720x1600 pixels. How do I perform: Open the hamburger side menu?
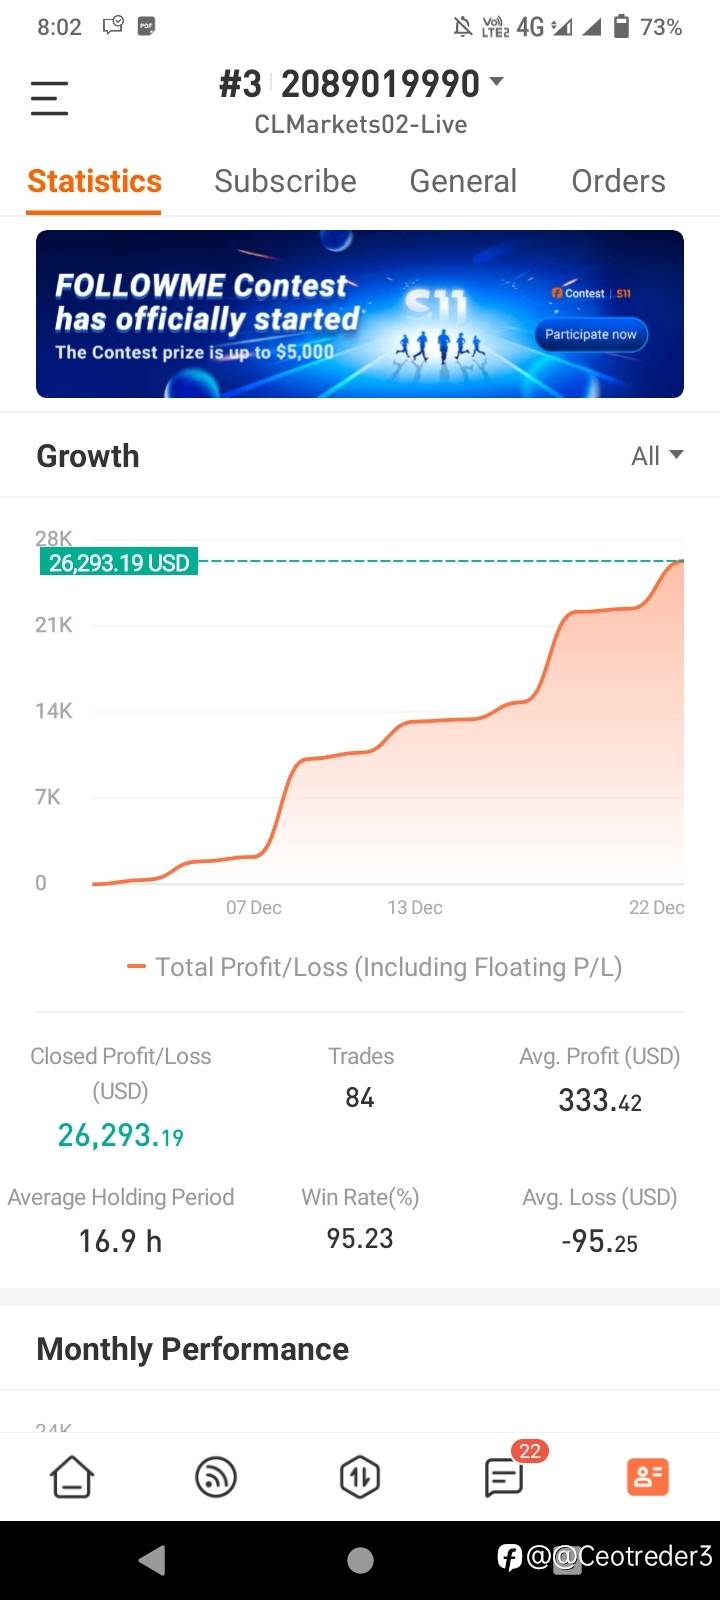49,99
